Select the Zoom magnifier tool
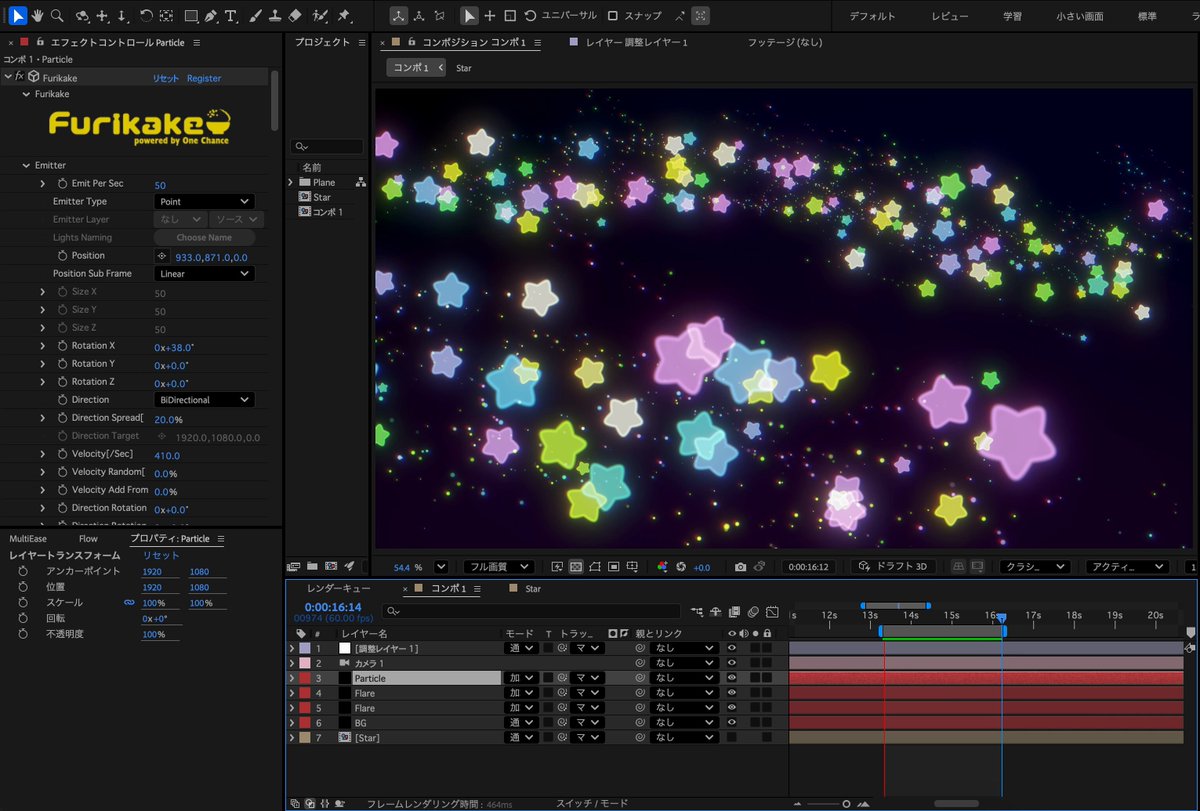 (57, 16)
